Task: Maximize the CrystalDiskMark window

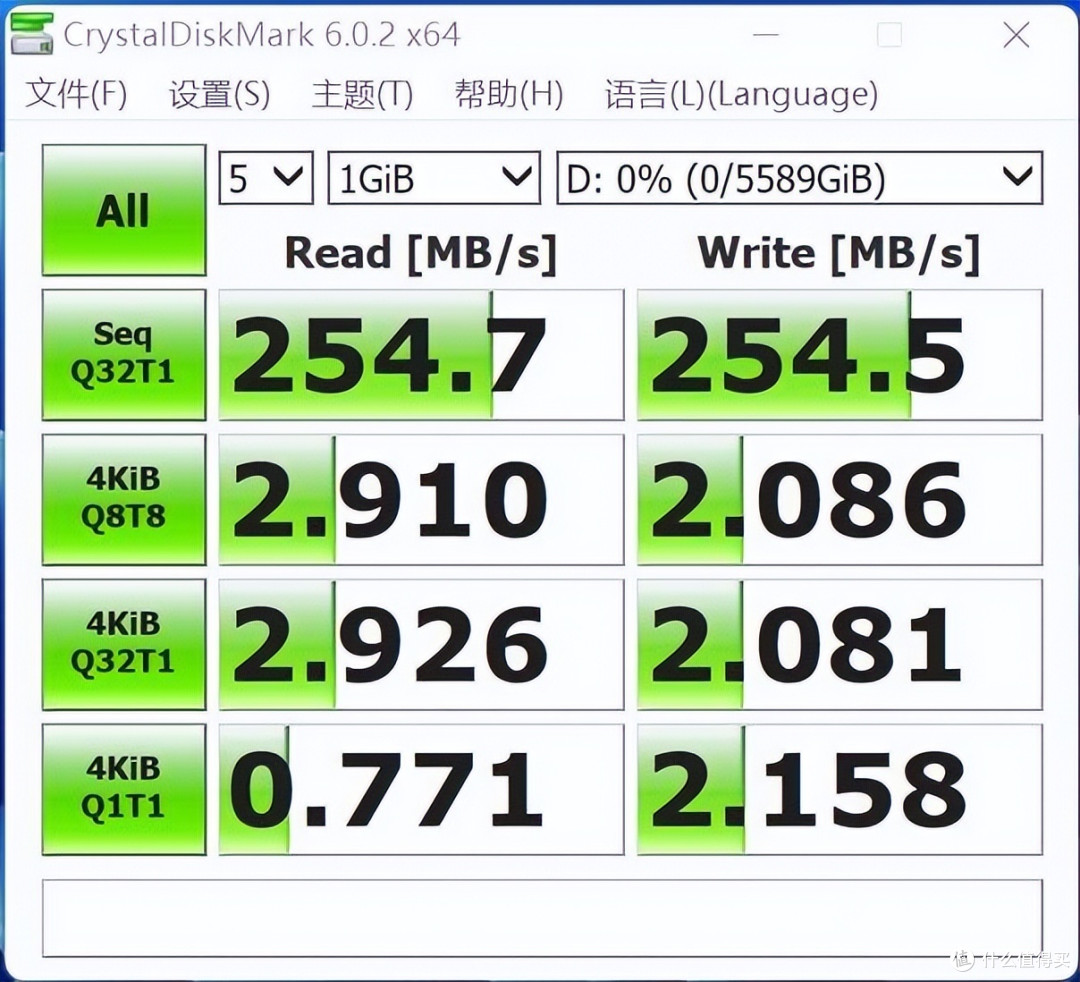Action: pyautogui.click(x=889, y=34)
